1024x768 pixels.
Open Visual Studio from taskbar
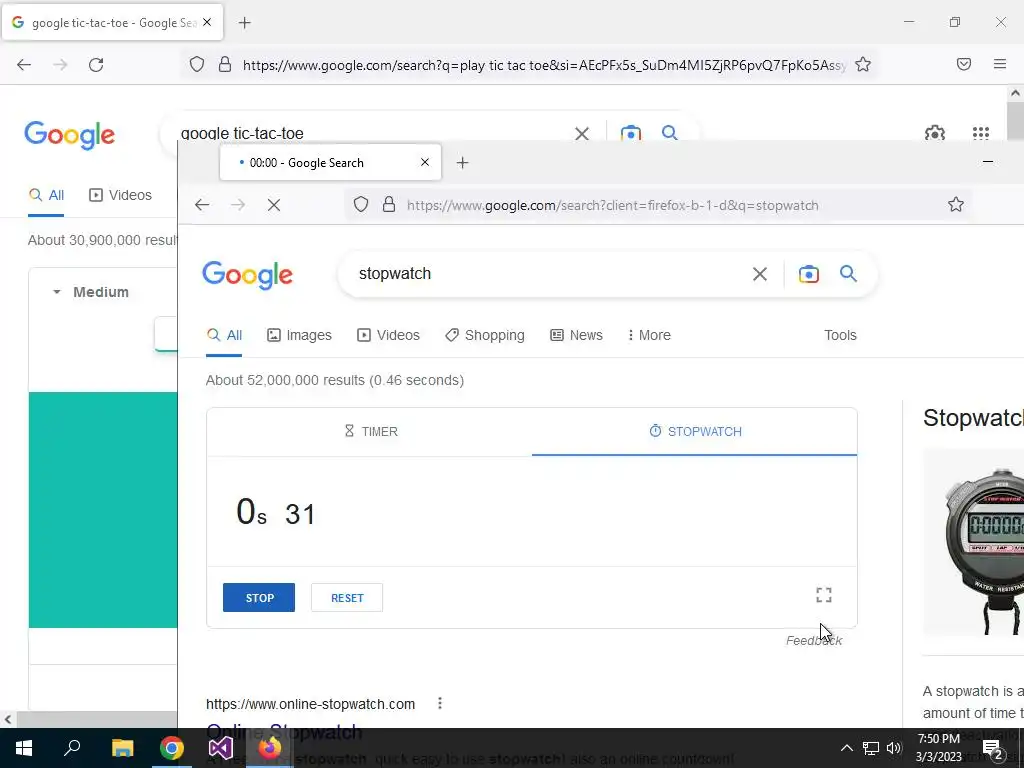click(221, 748)
